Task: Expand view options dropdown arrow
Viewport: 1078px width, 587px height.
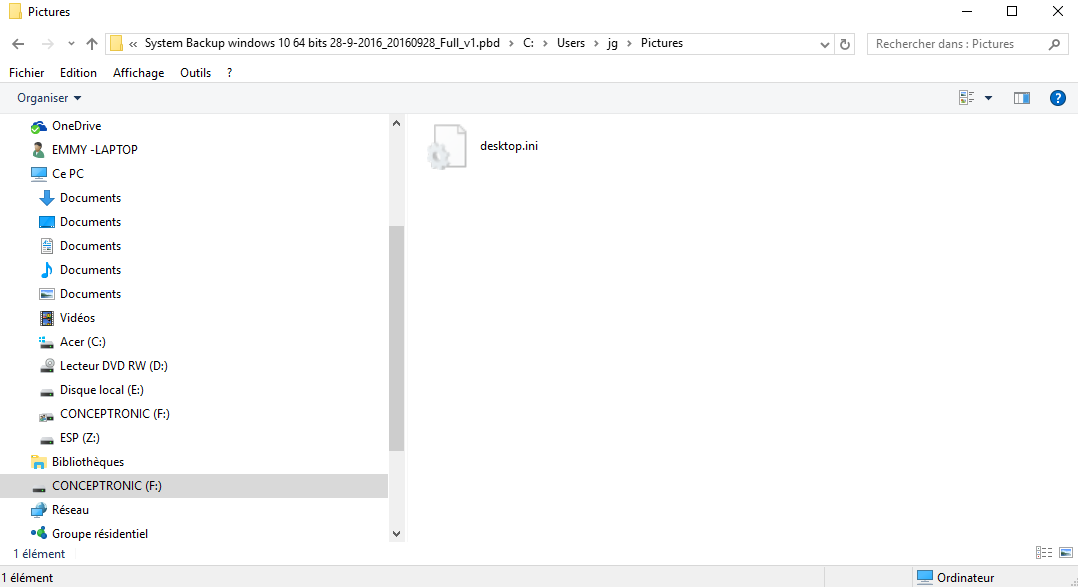Action: coord(989,98)
